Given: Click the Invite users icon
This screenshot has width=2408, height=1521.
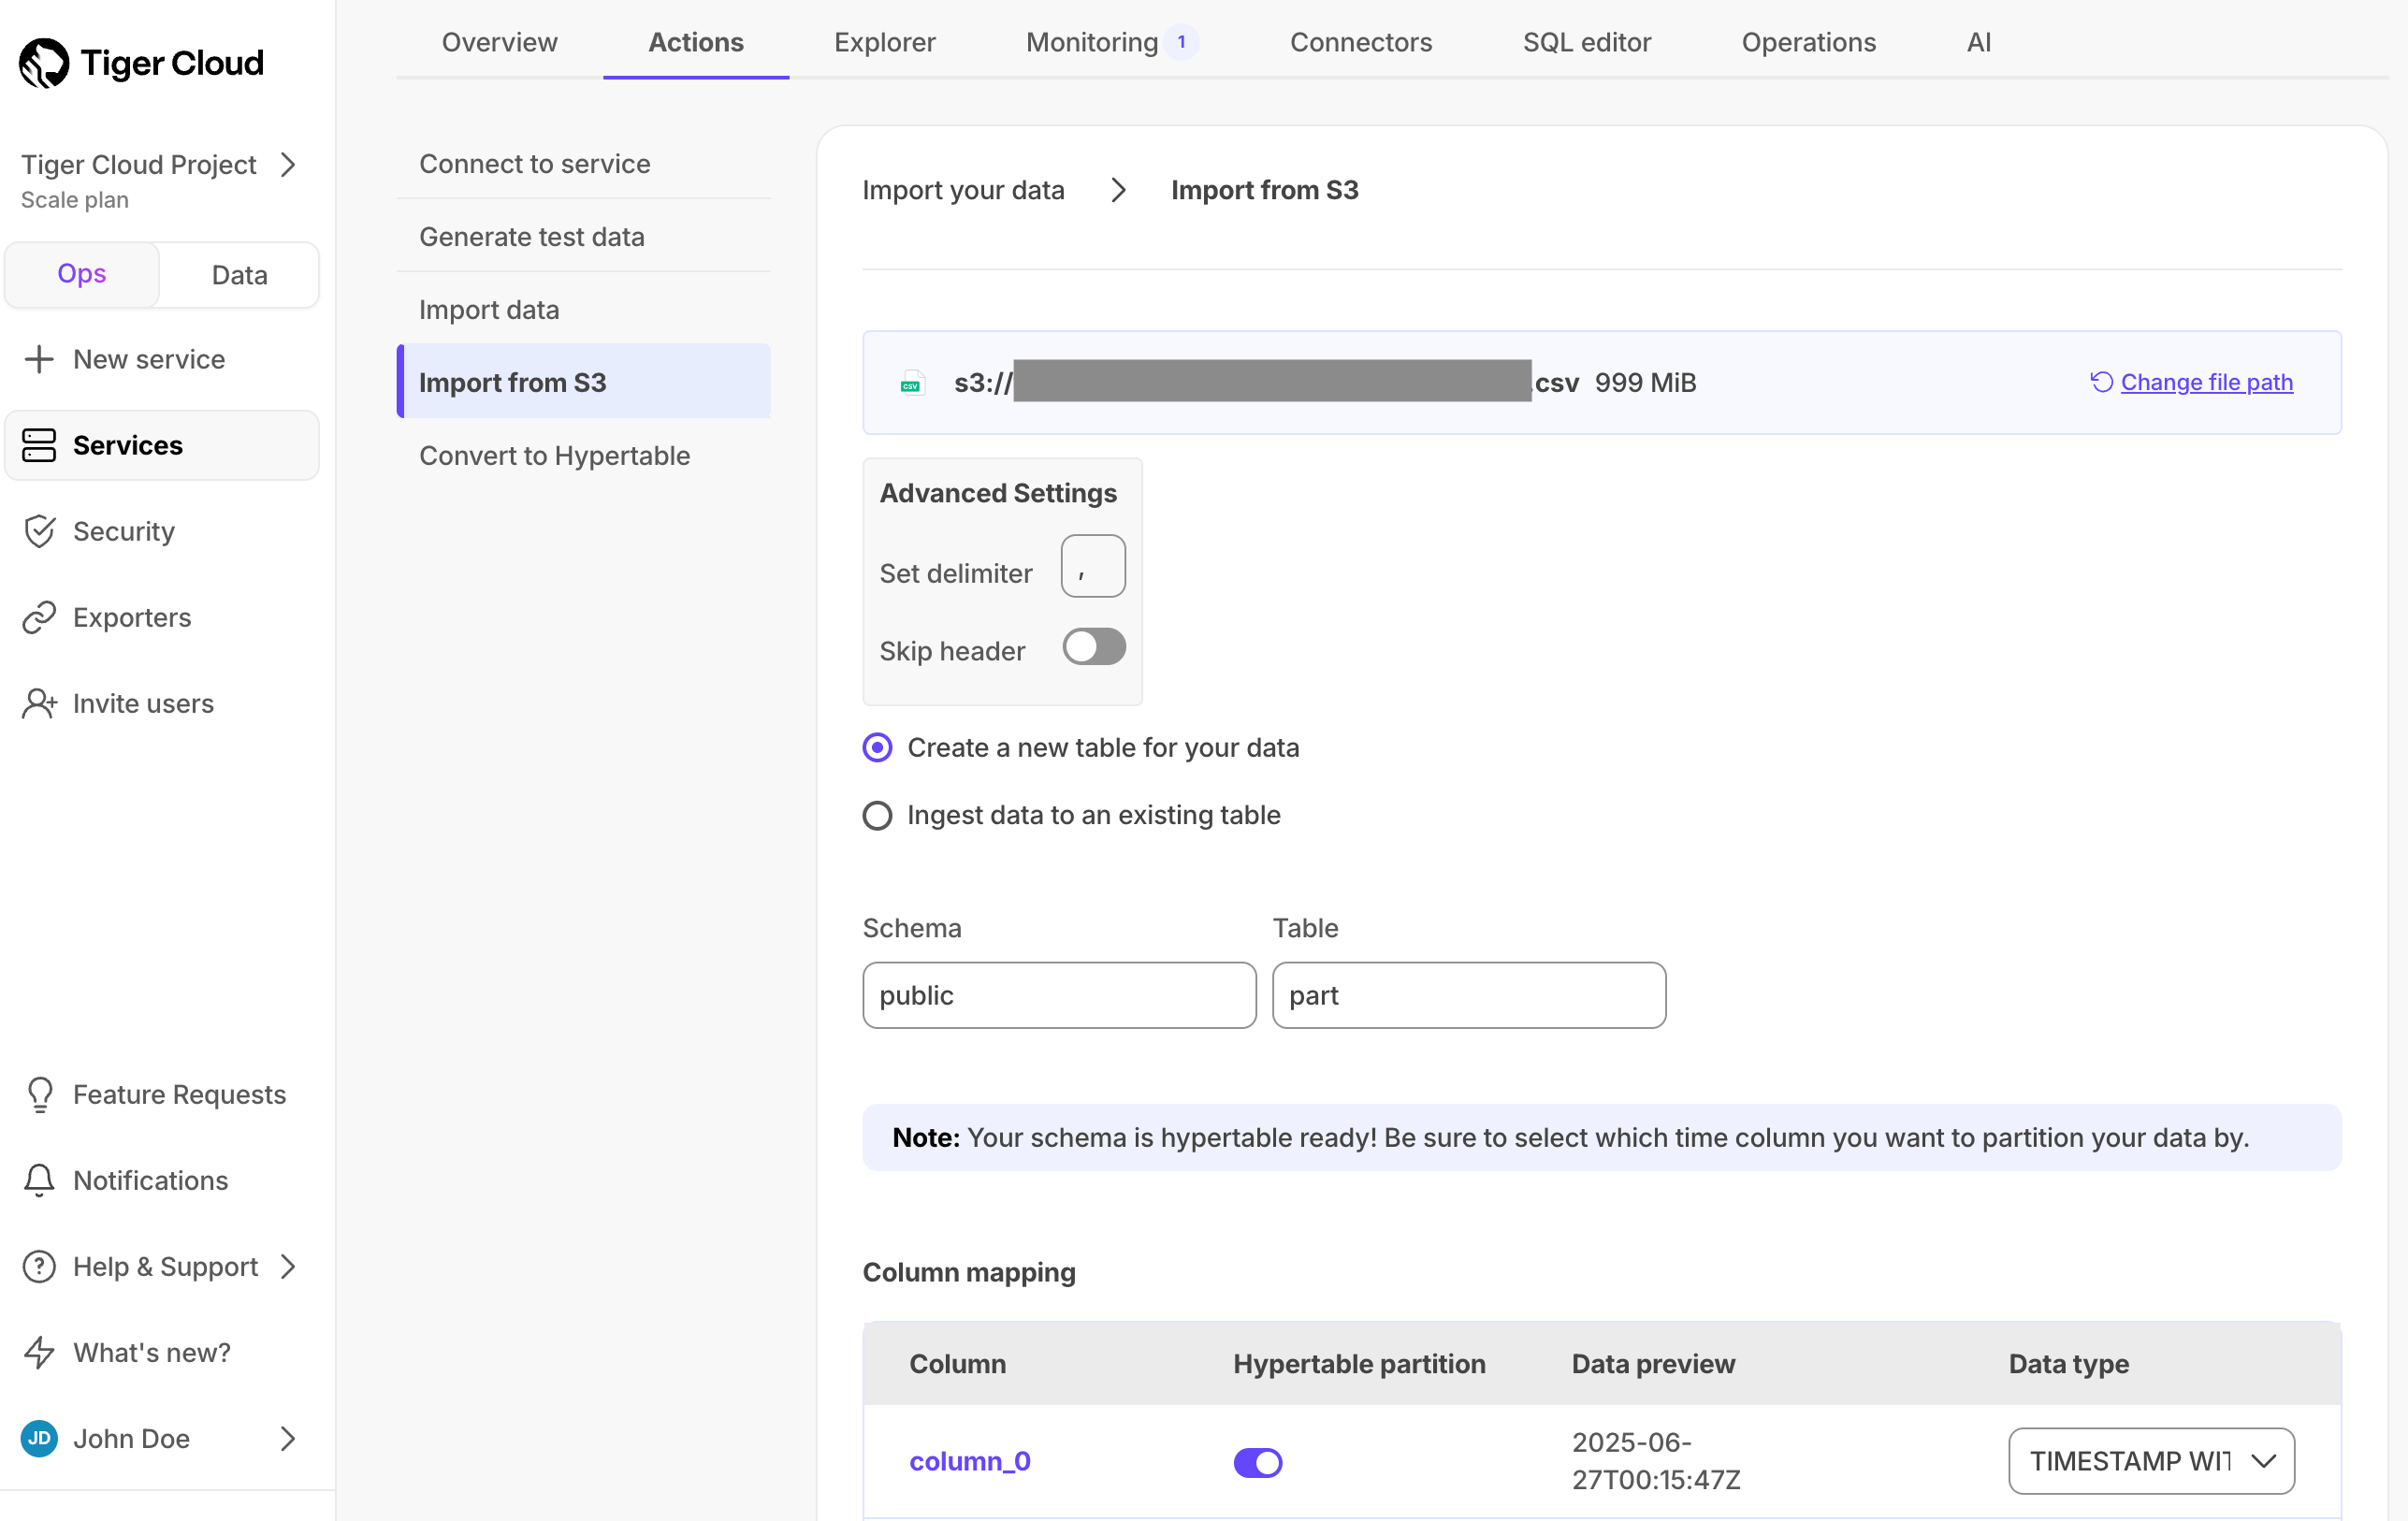Looking at the screenshot, I should click(40, 703).
